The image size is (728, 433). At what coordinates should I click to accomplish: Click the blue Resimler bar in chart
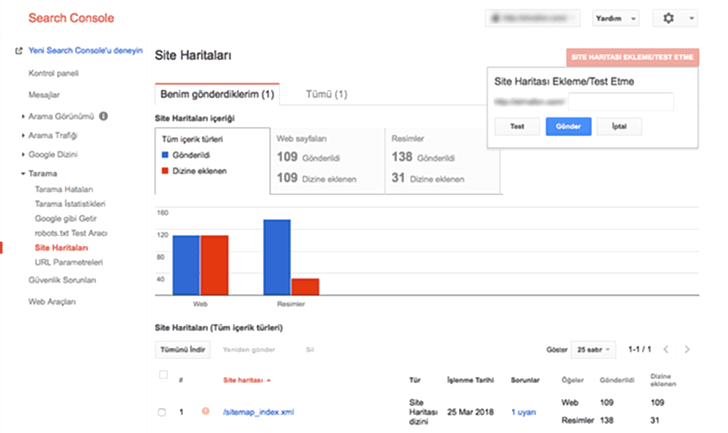(277, 257)
